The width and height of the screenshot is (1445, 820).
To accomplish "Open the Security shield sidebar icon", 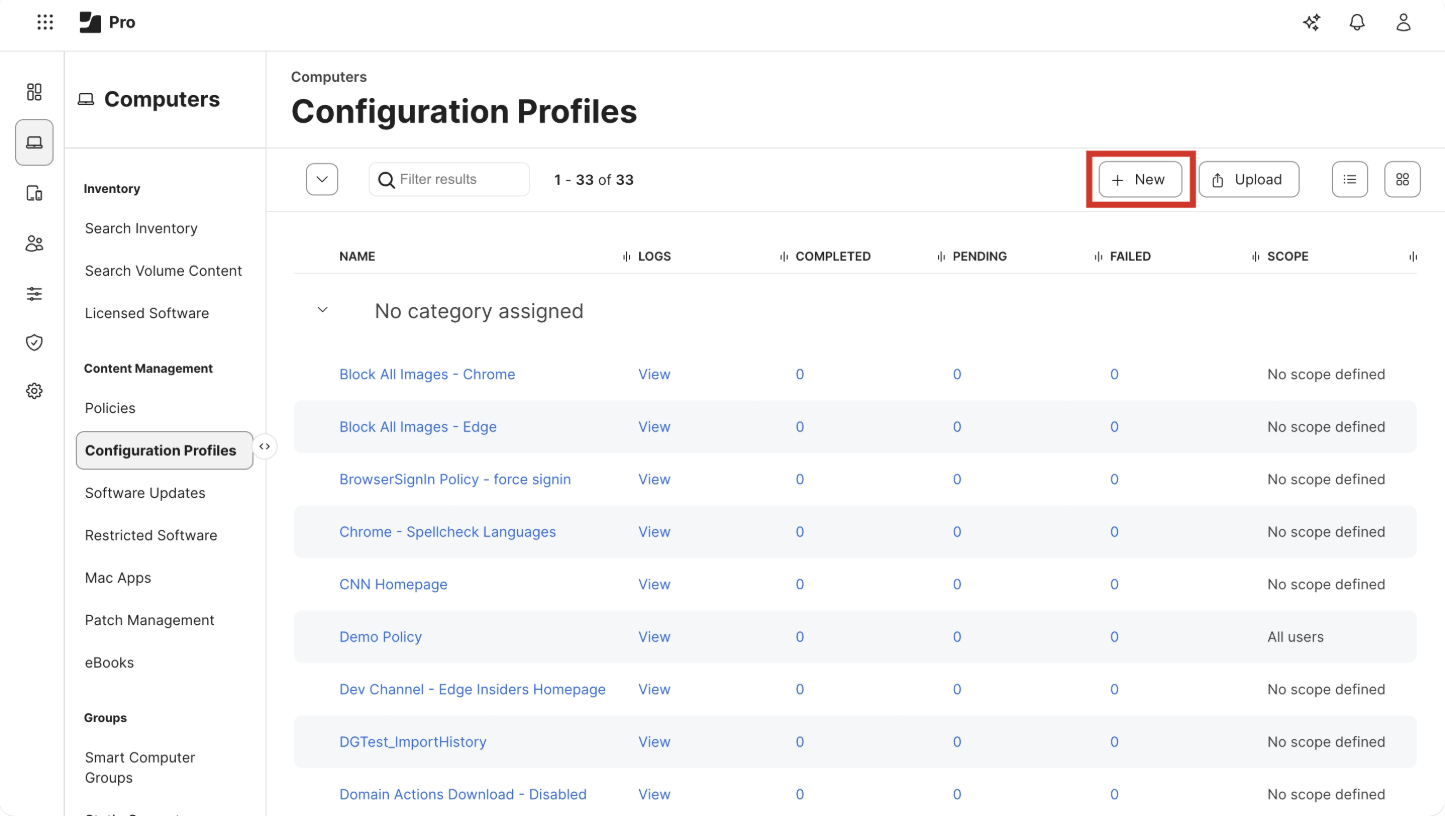I will [34, 342].
